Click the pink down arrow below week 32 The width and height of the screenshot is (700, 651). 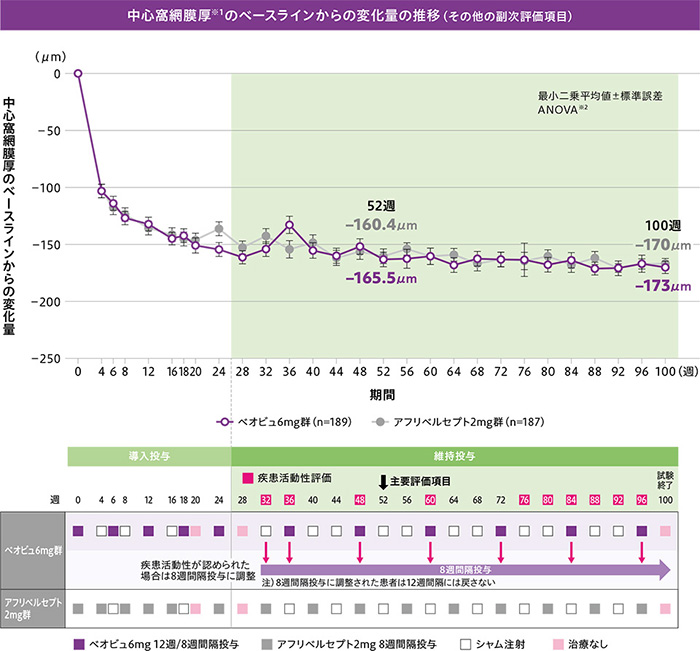pyautogui.click(x=266, y=552)
